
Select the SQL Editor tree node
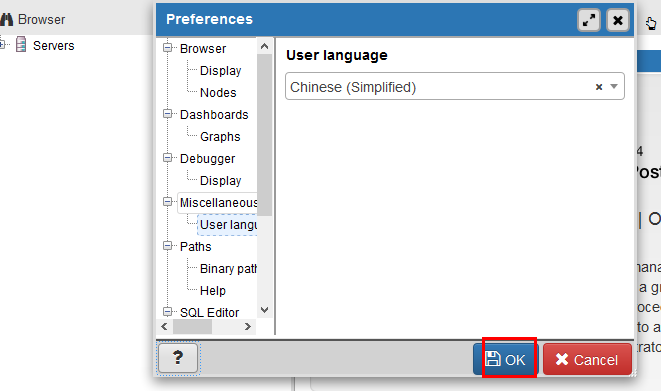pos(209,312)
